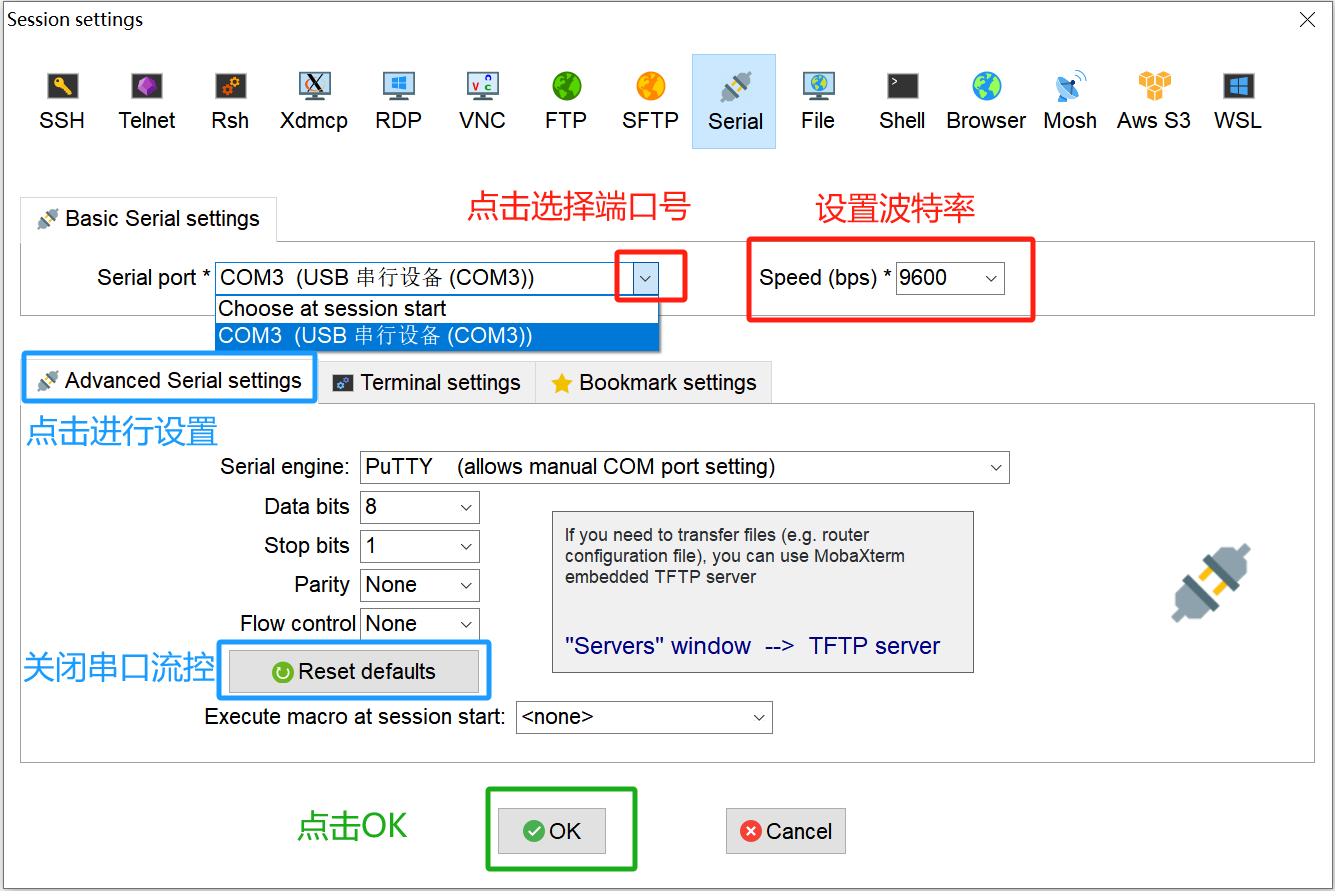Open the Serial port dropdown arrow
Screen dimensions: 1335x891
[x=647, y=278]
